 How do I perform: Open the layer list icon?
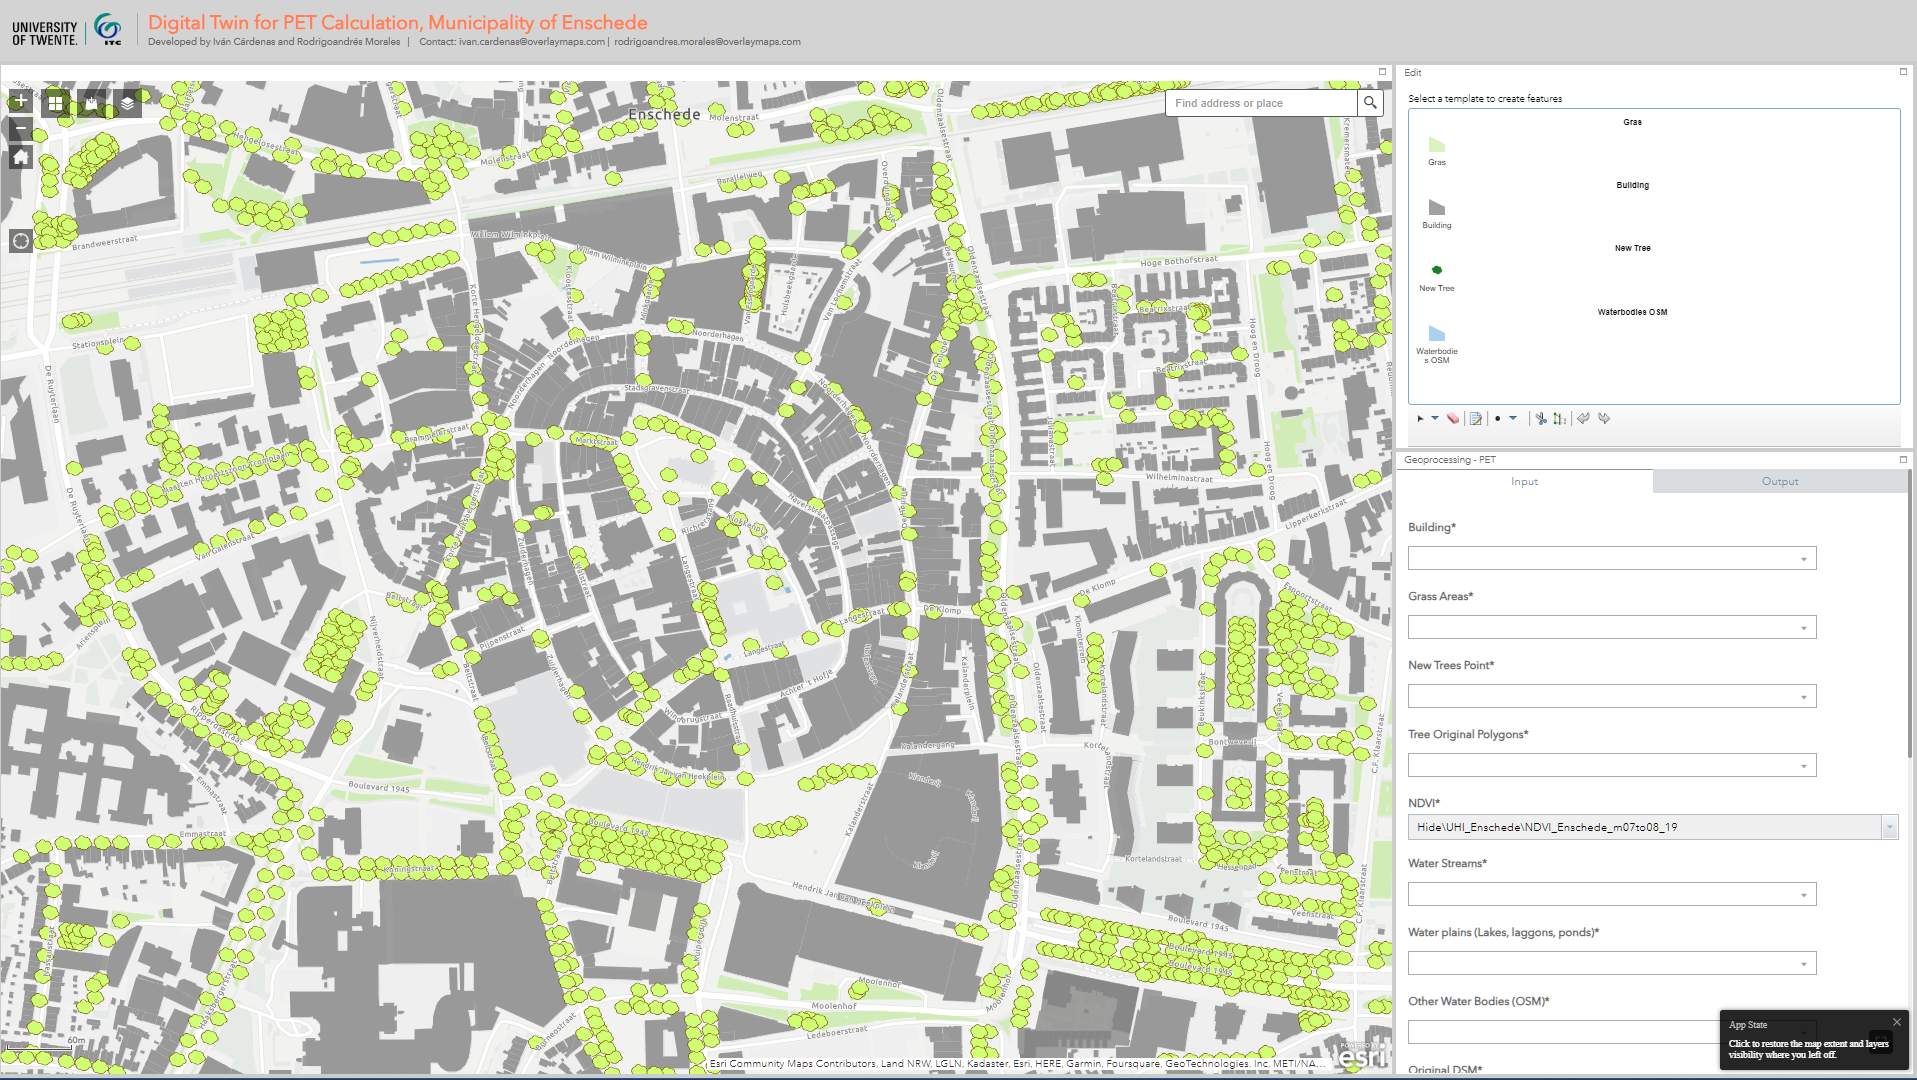126,101
